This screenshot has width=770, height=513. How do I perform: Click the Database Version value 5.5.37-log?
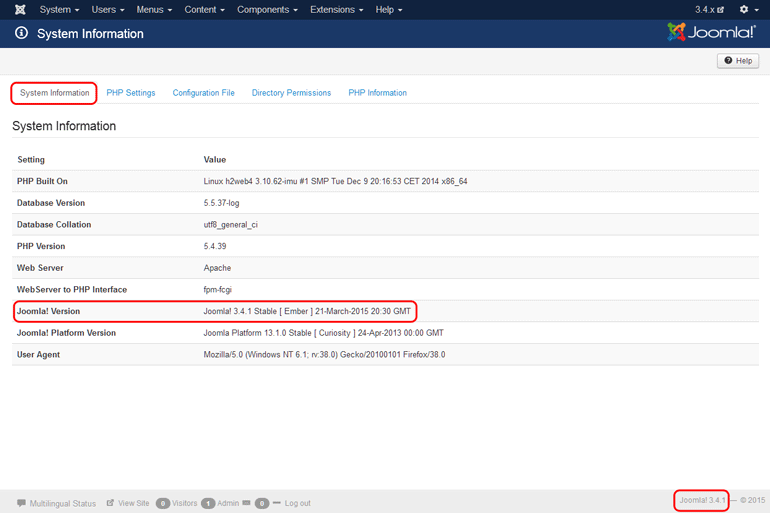coord(221,203)
